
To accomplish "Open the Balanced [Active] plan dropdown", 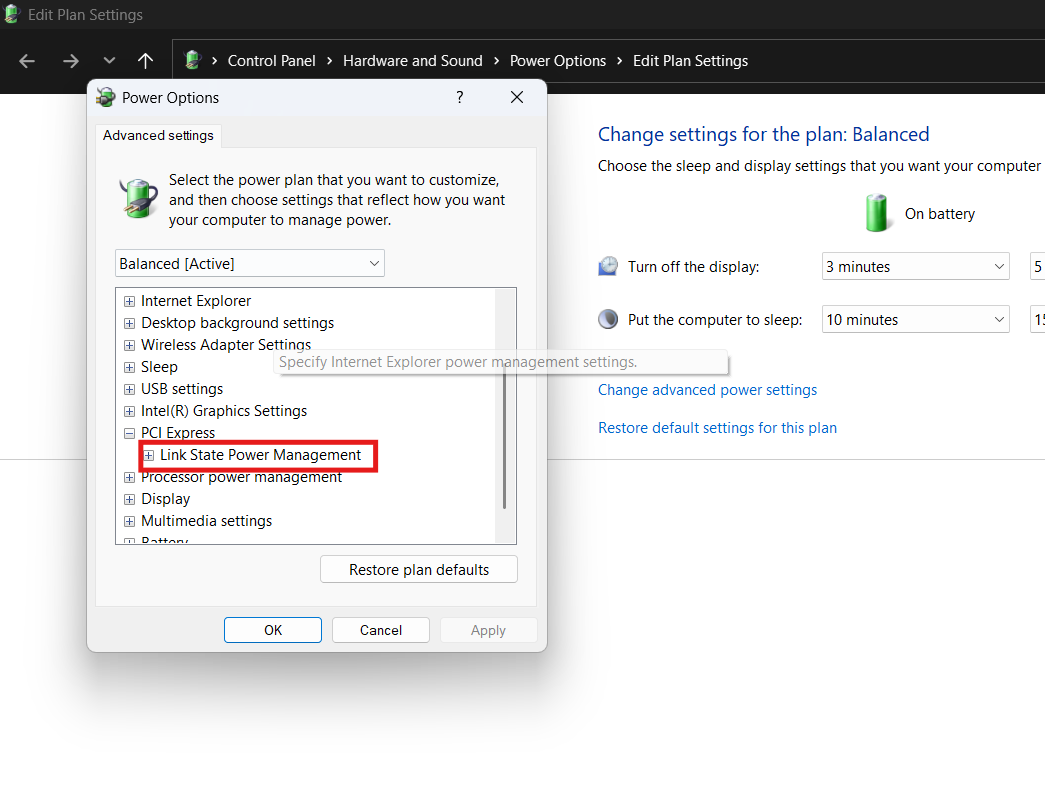I will pos(250,264).
